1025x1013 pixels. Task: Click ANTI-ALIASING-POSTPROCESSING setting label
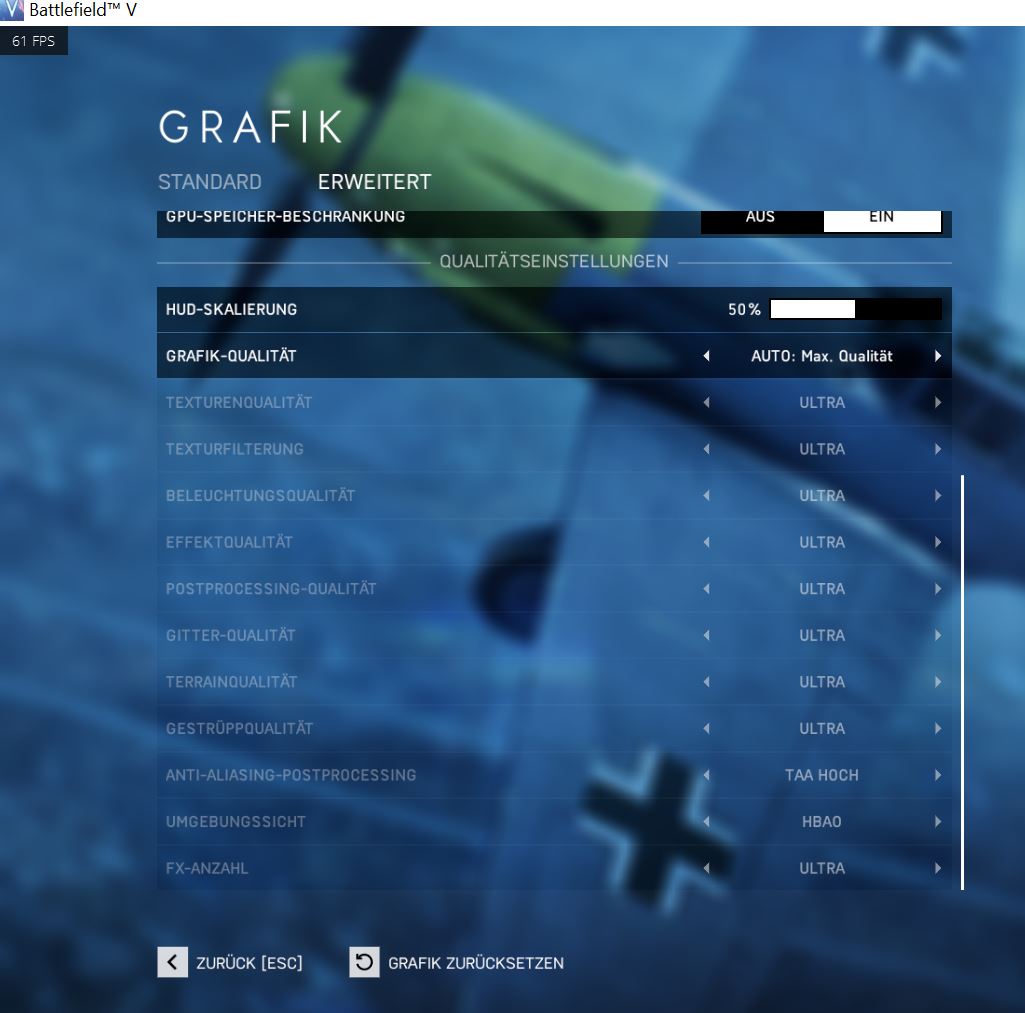point(291,775)
